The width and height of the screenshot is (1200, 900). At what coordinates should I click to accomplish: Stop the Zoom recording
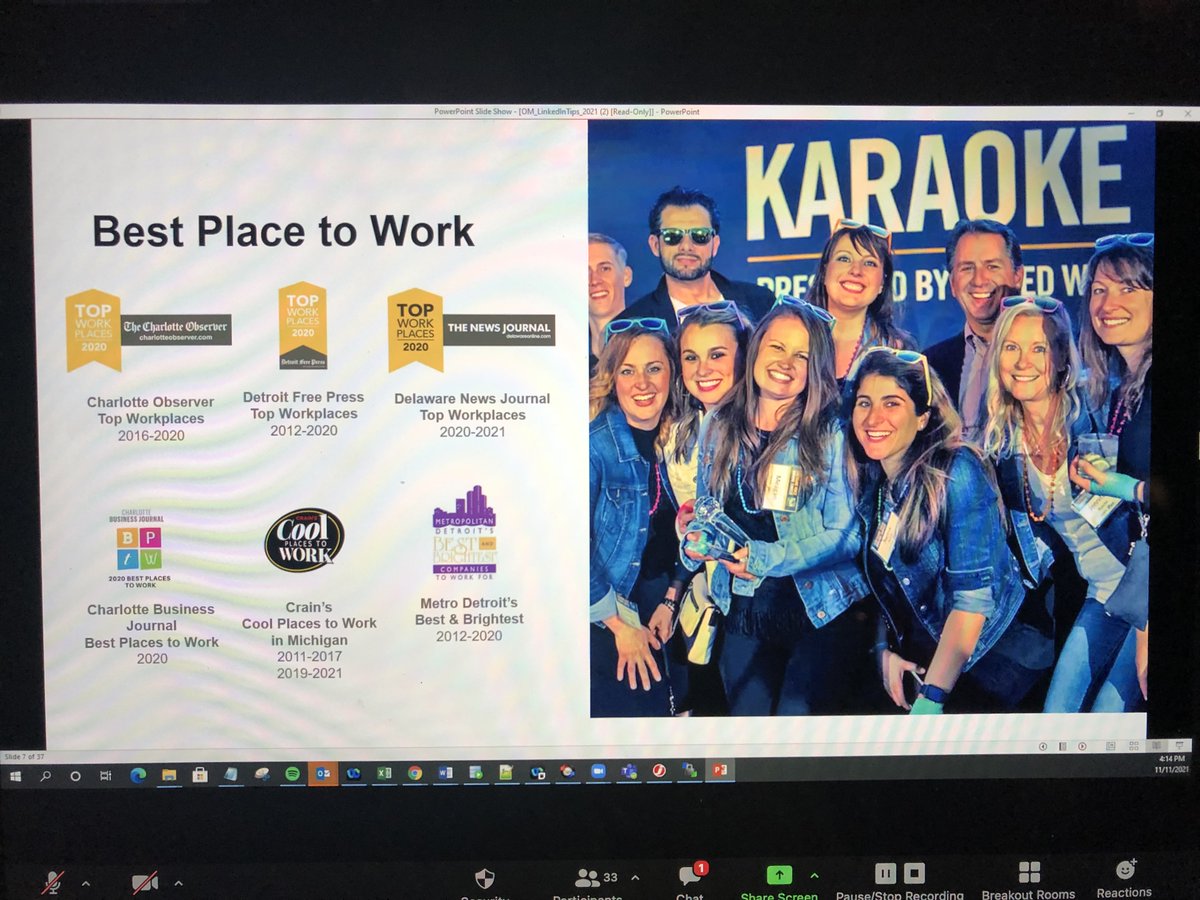tap(914, 873)
